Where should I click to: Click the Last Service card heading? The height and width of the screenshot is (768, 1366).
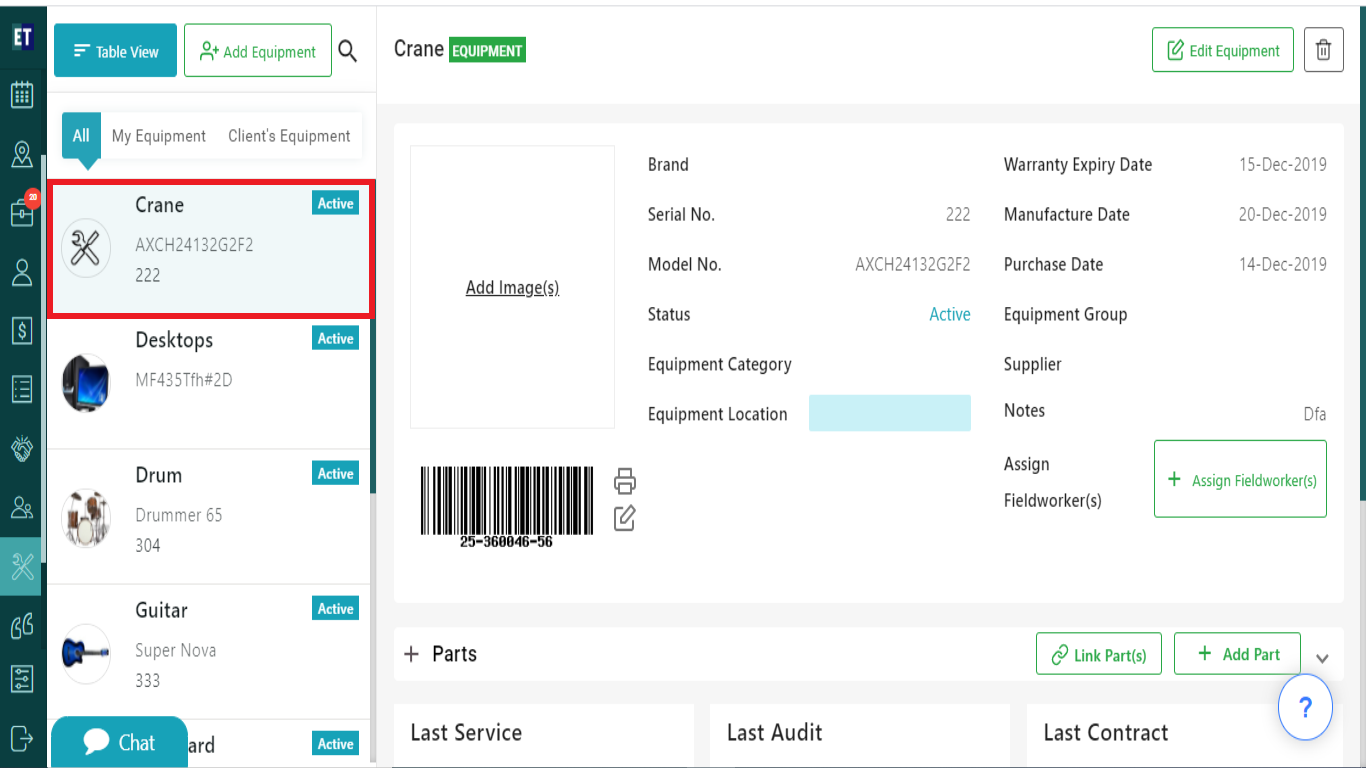(466, 732)
